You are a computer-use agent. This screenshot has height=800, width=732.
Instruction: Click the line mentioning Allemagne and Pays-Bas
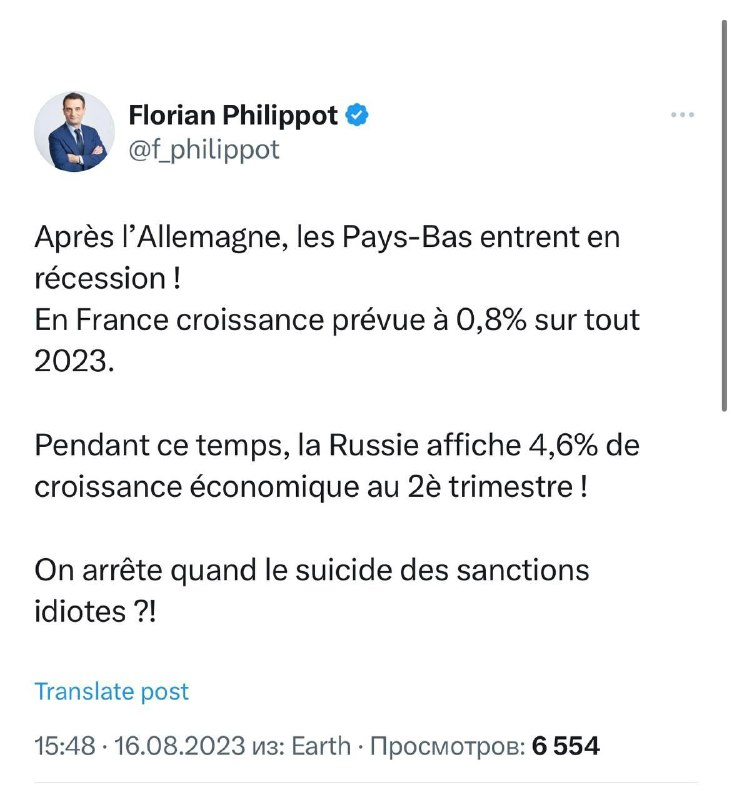point(327,238)
